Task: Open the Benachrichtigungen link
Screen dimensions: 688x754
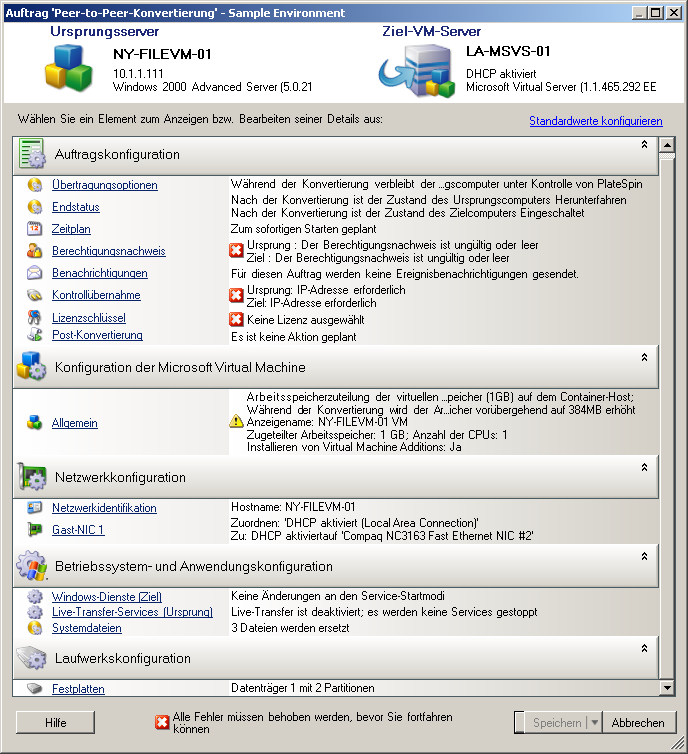Action: tap(100, 273)
